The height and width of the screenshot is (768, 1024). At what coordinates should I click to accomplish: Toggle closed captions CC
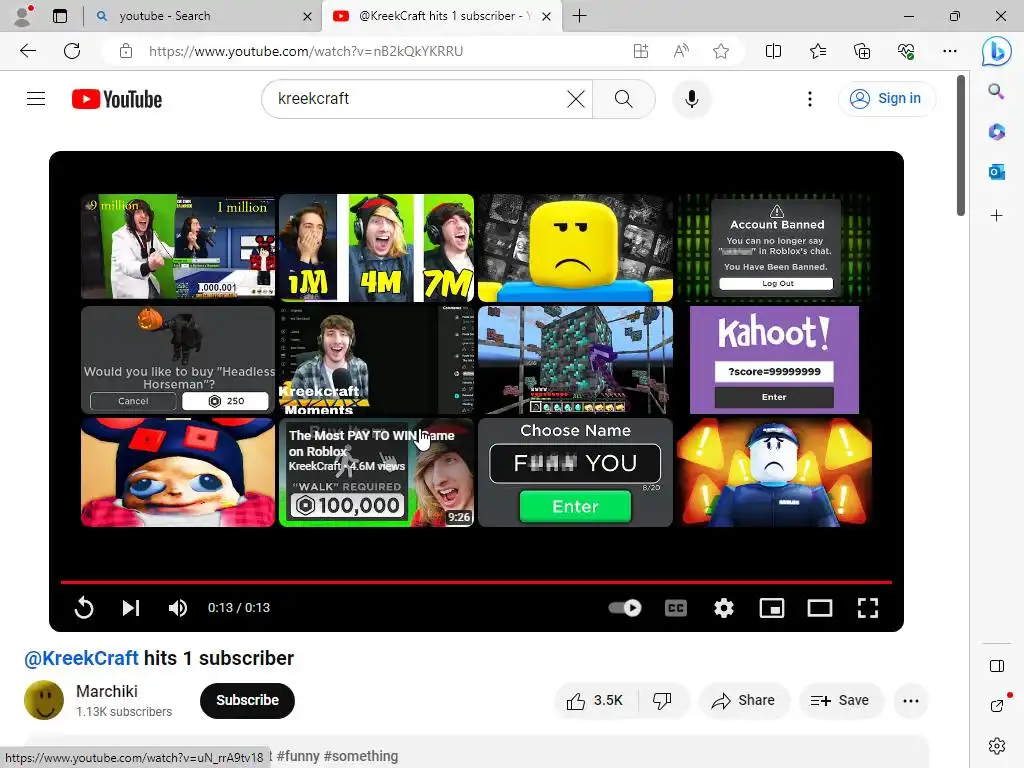pos(676,607)
